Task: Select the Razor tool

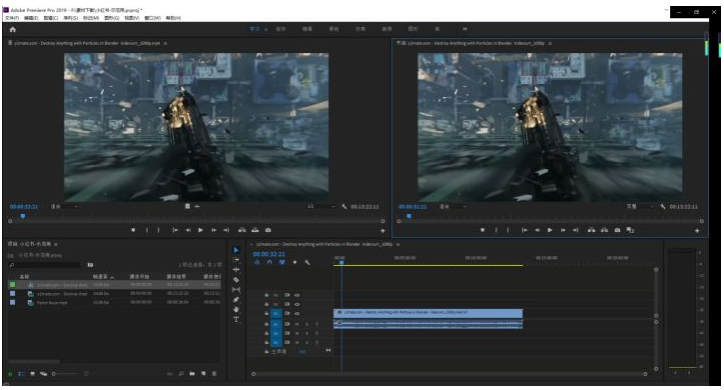Action: [x=236, y=280]
